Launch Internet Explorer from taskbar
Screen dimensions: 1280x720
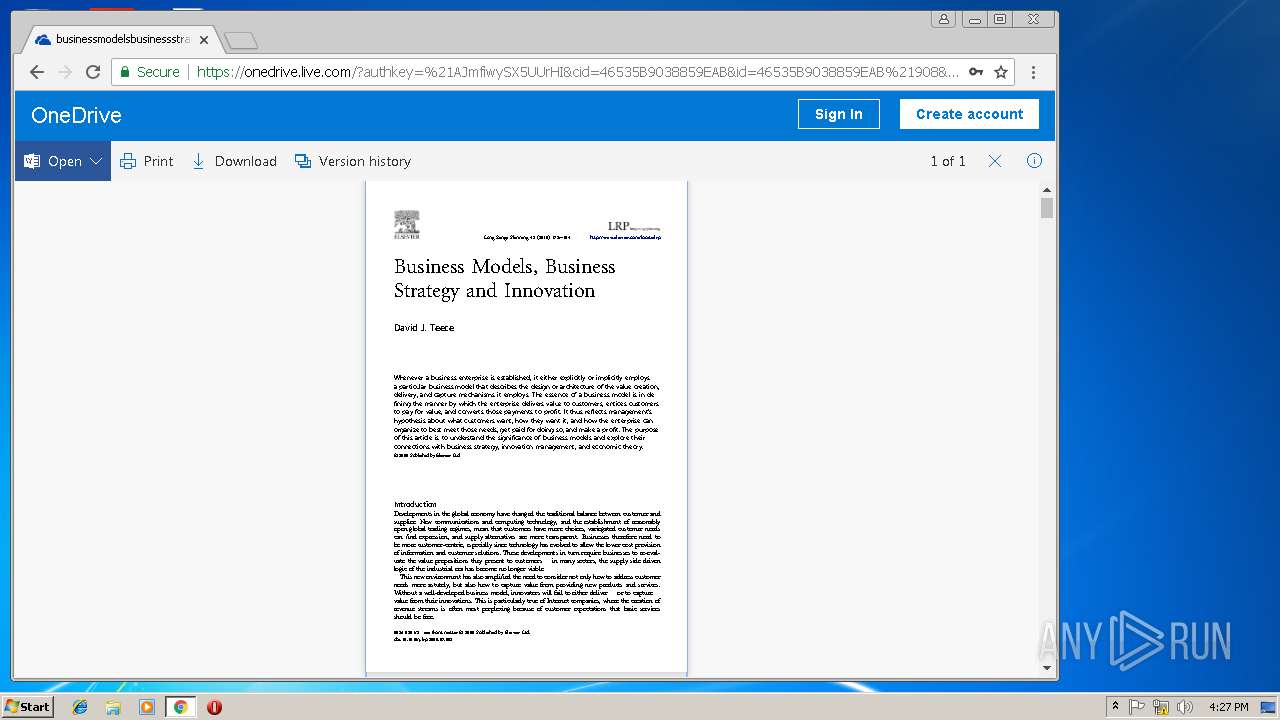(80, 707)
